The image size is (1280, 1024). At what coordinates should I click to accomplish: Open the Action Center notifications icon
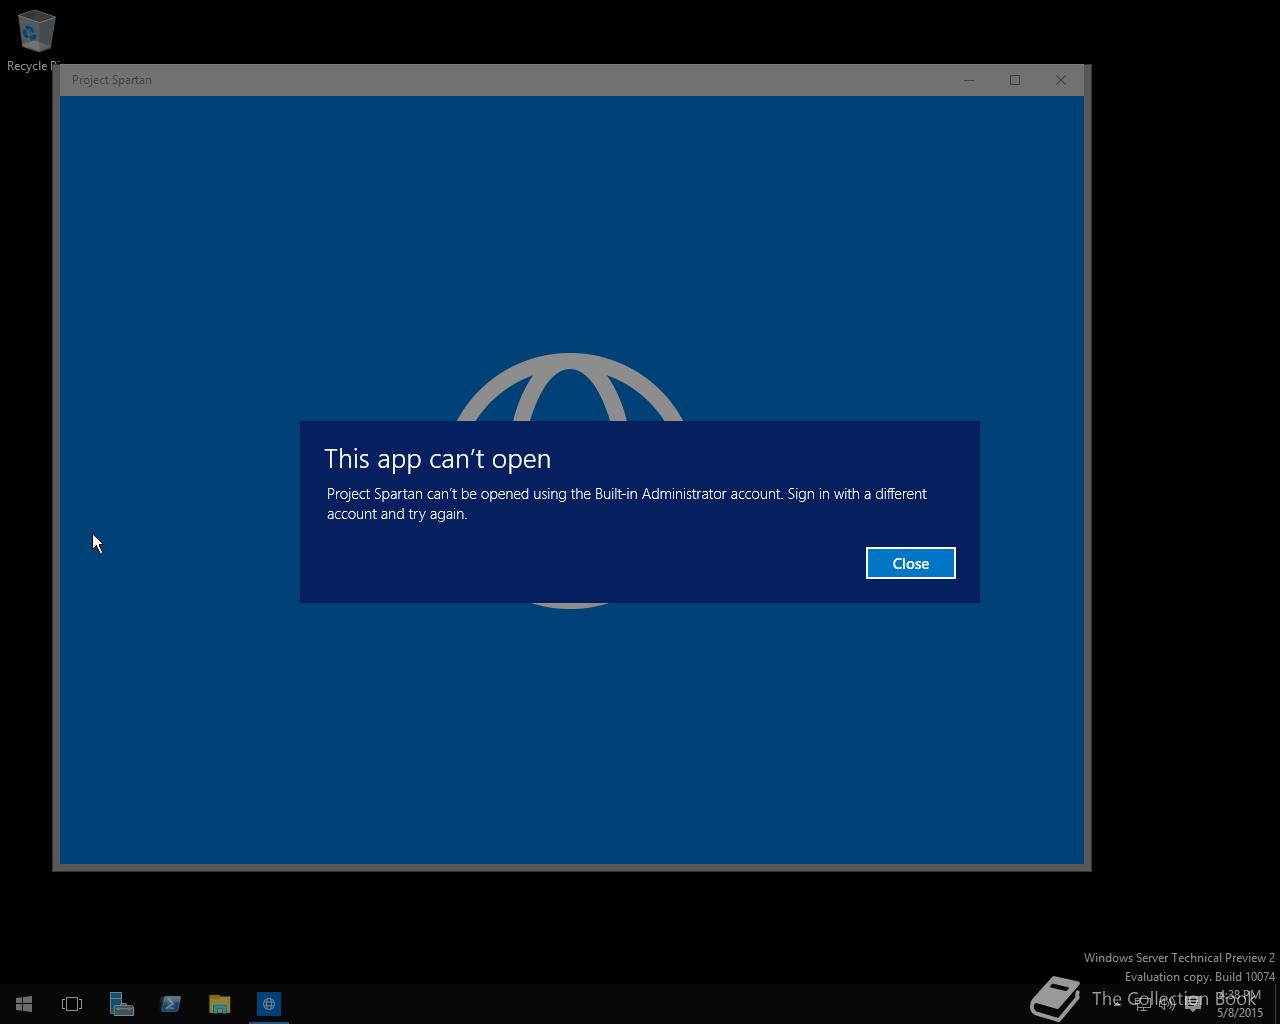[1192, 1004]
